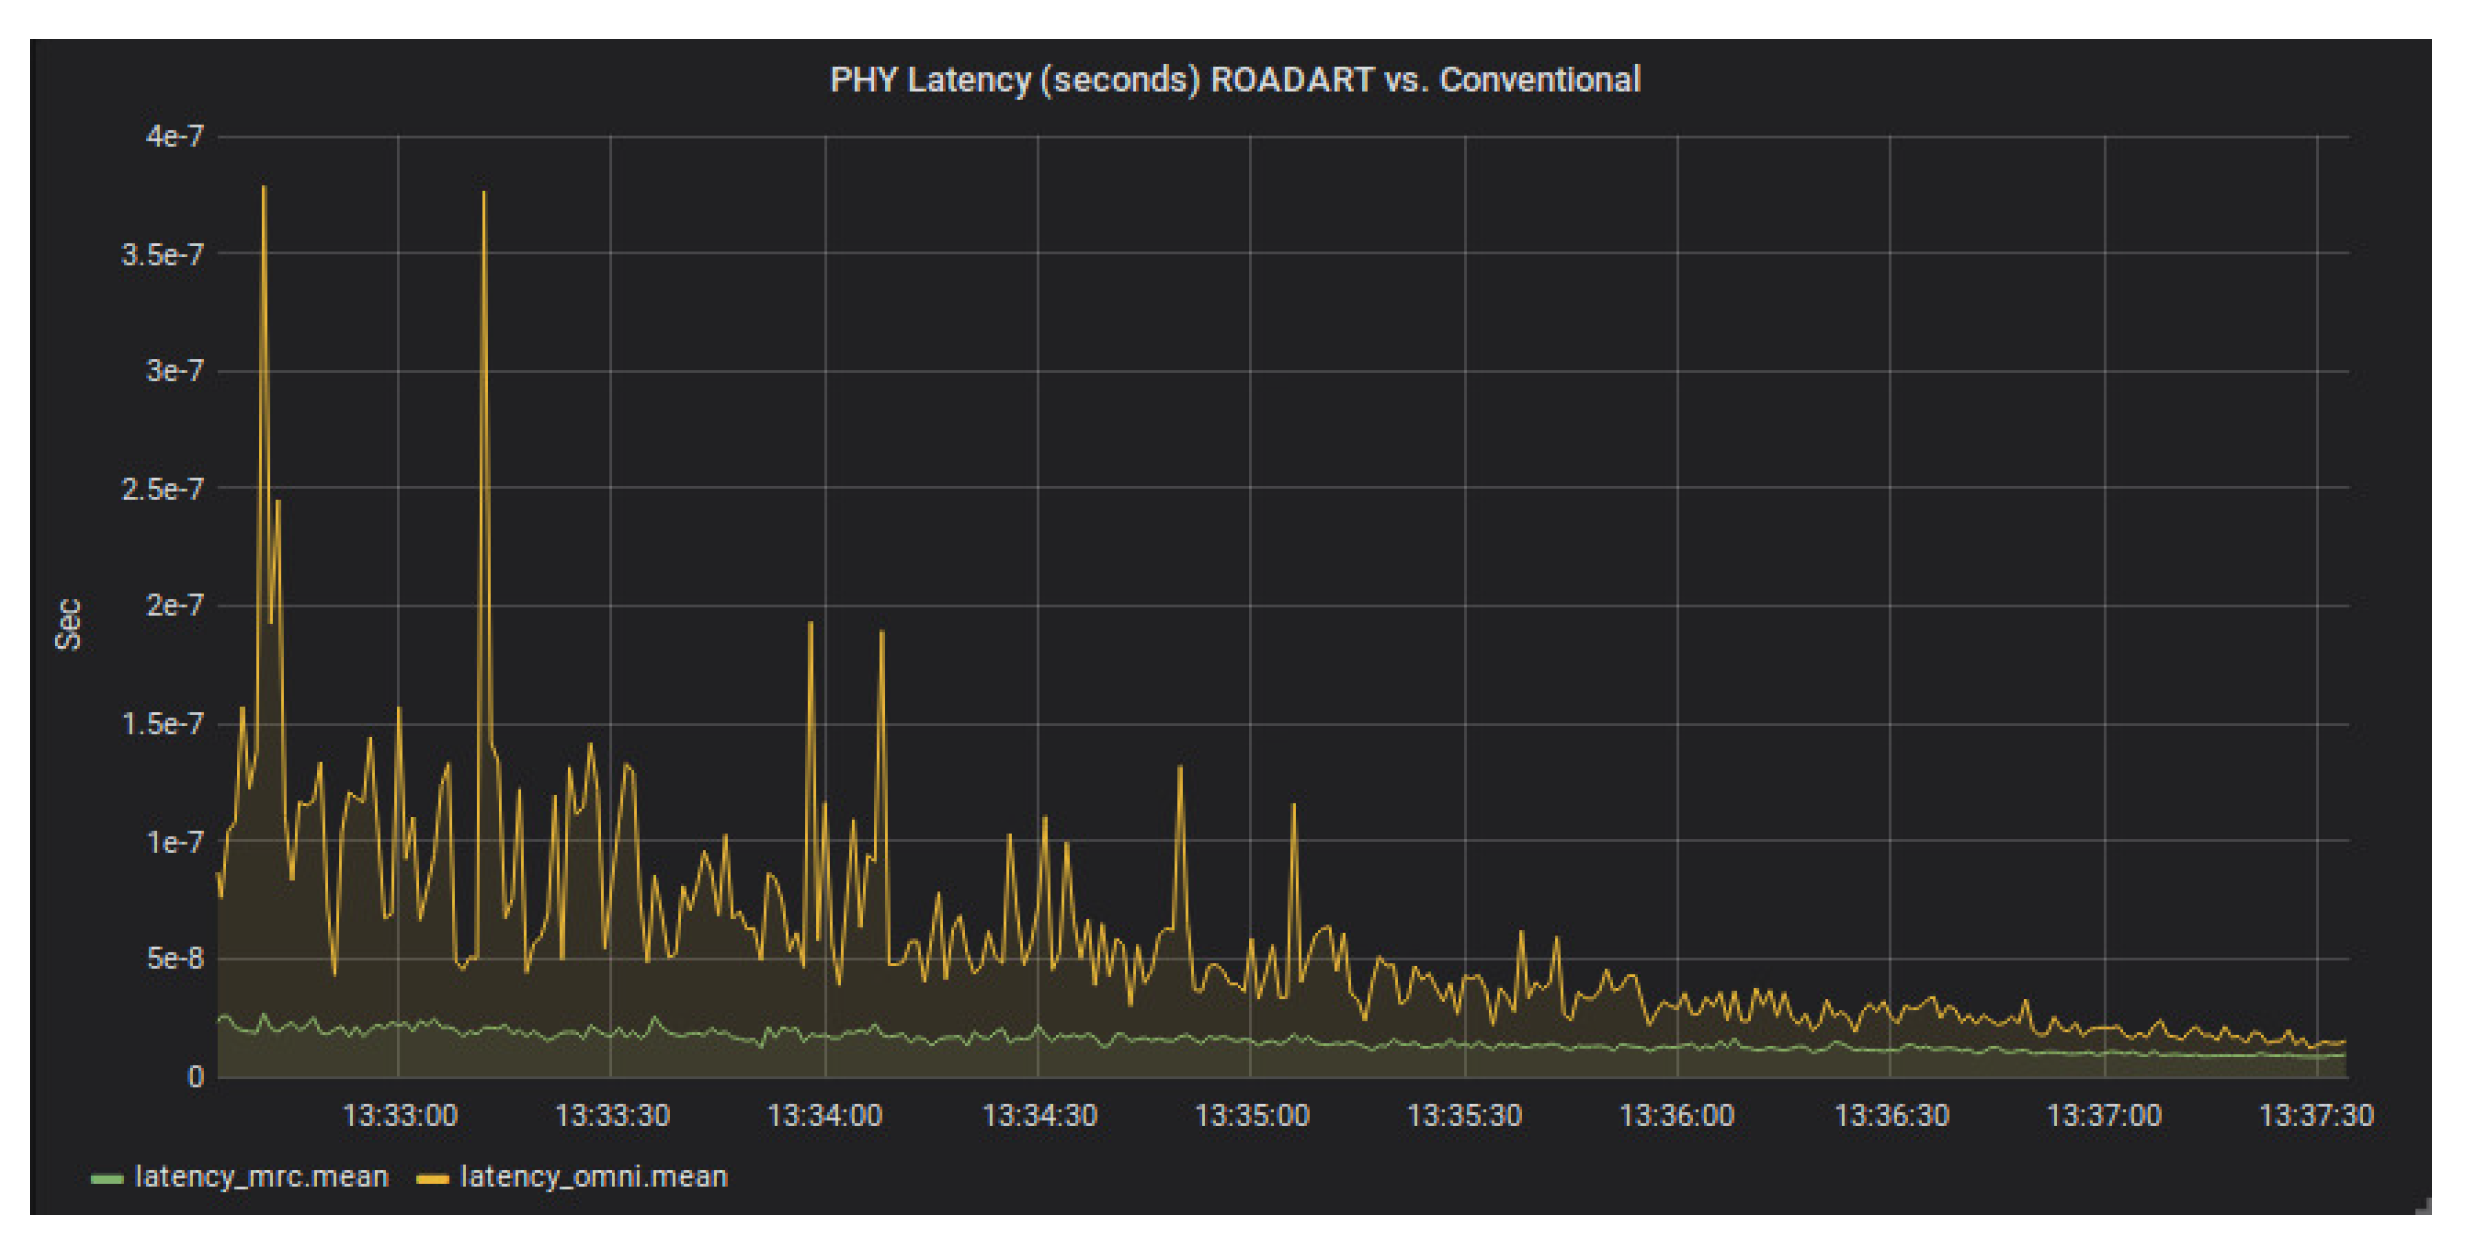This screenshot has width=2467, height=1251.
Task: Click the green latency_mrc.mean color swatch
Action: pos(106,1179)
